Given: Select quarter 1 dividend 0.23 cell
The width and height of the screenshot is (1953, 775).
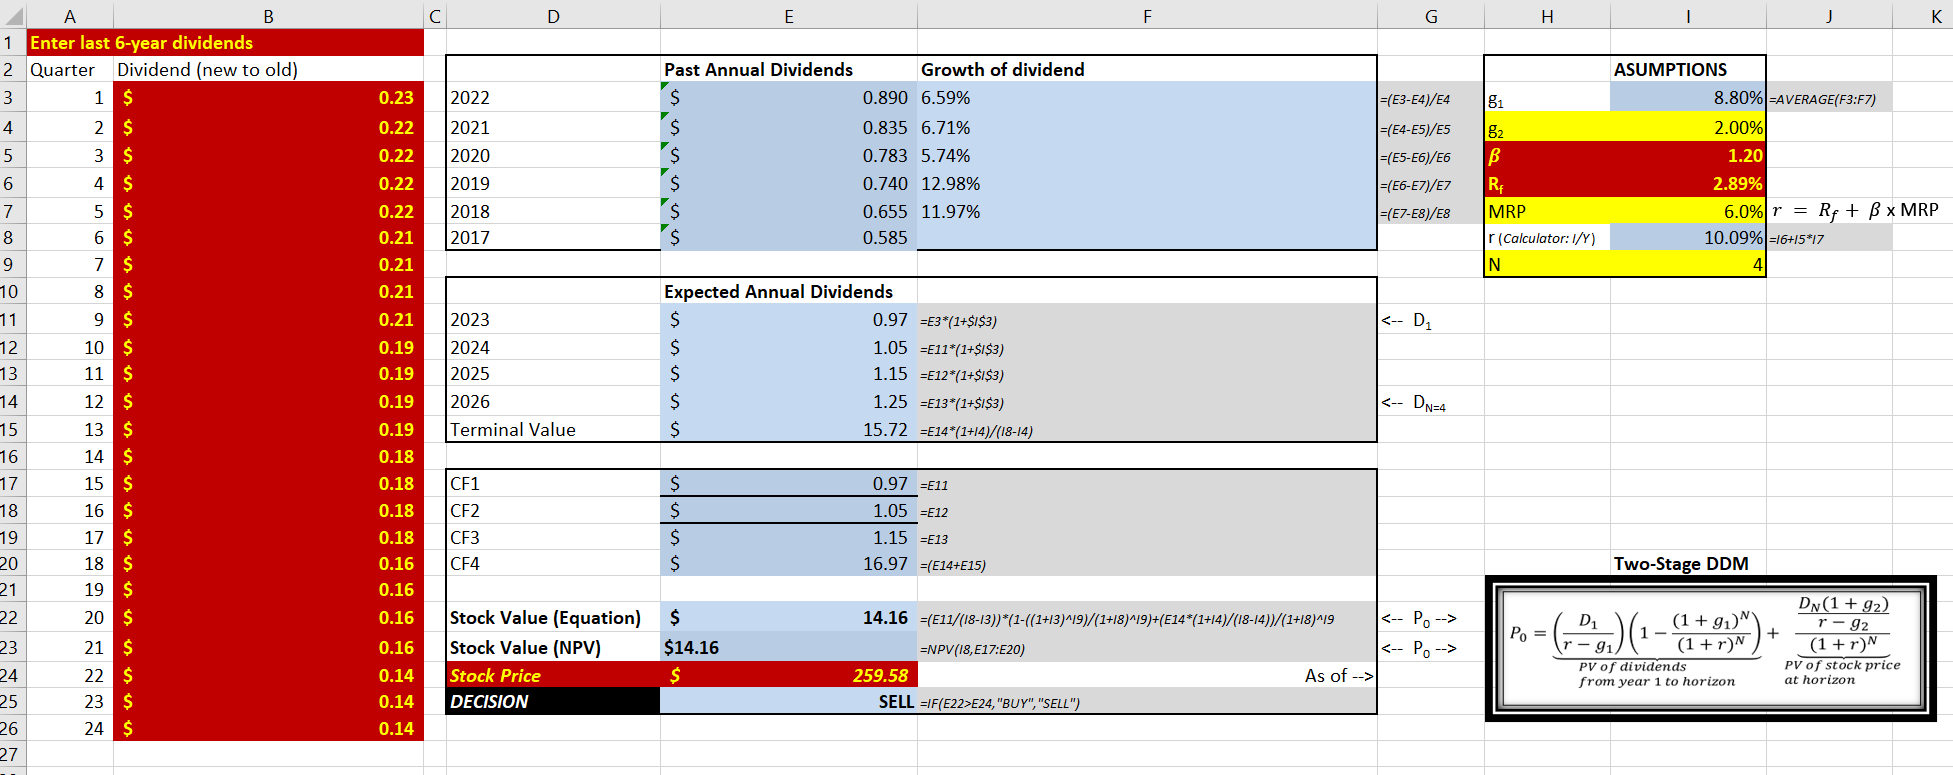Looking at the screenshot, I should (268, 97).
